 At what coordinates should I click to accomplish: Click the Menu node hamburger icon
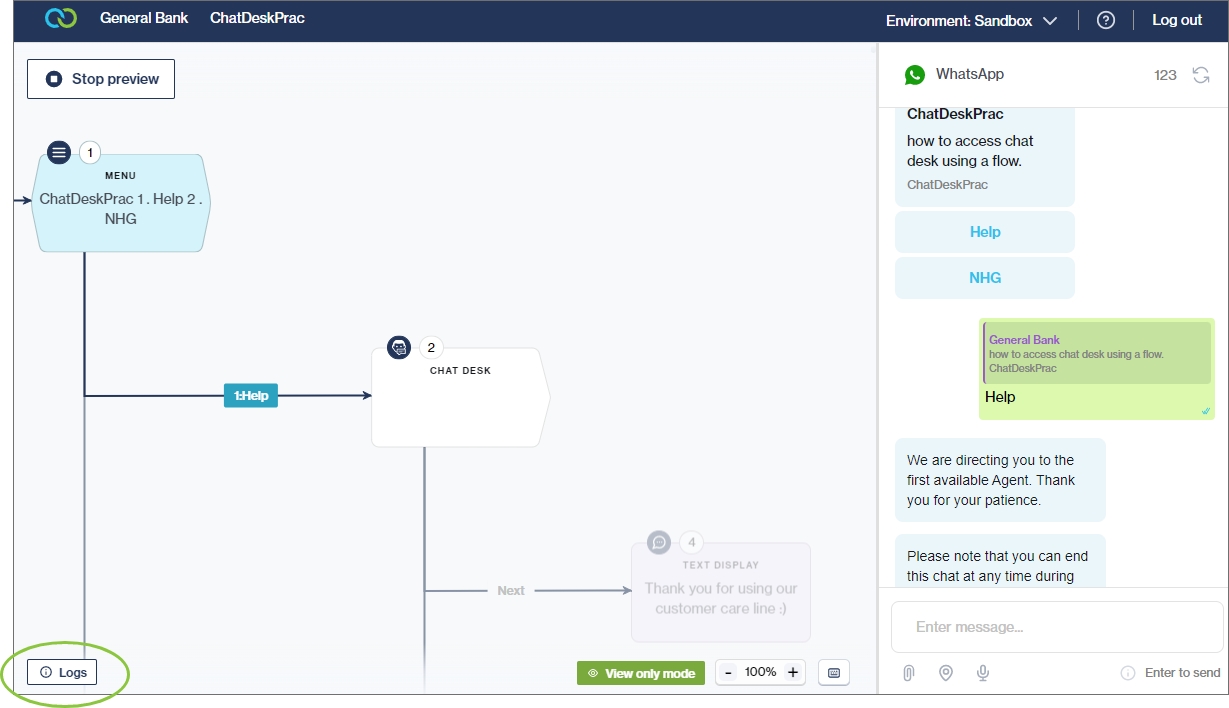click(x=59, y=153)
